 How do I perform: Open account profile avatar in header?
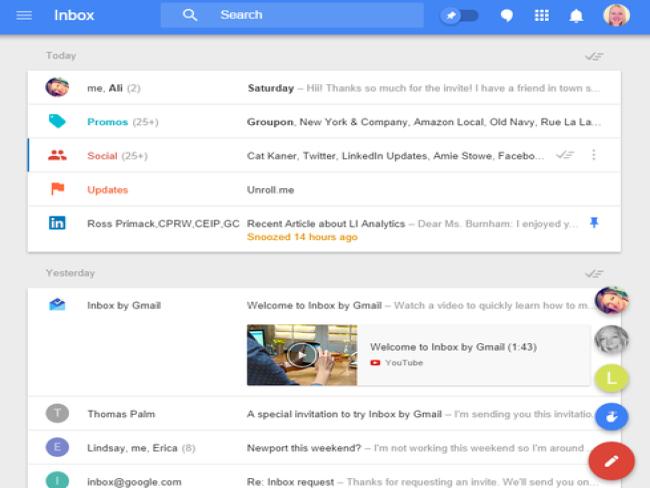[x=616, y=15]
